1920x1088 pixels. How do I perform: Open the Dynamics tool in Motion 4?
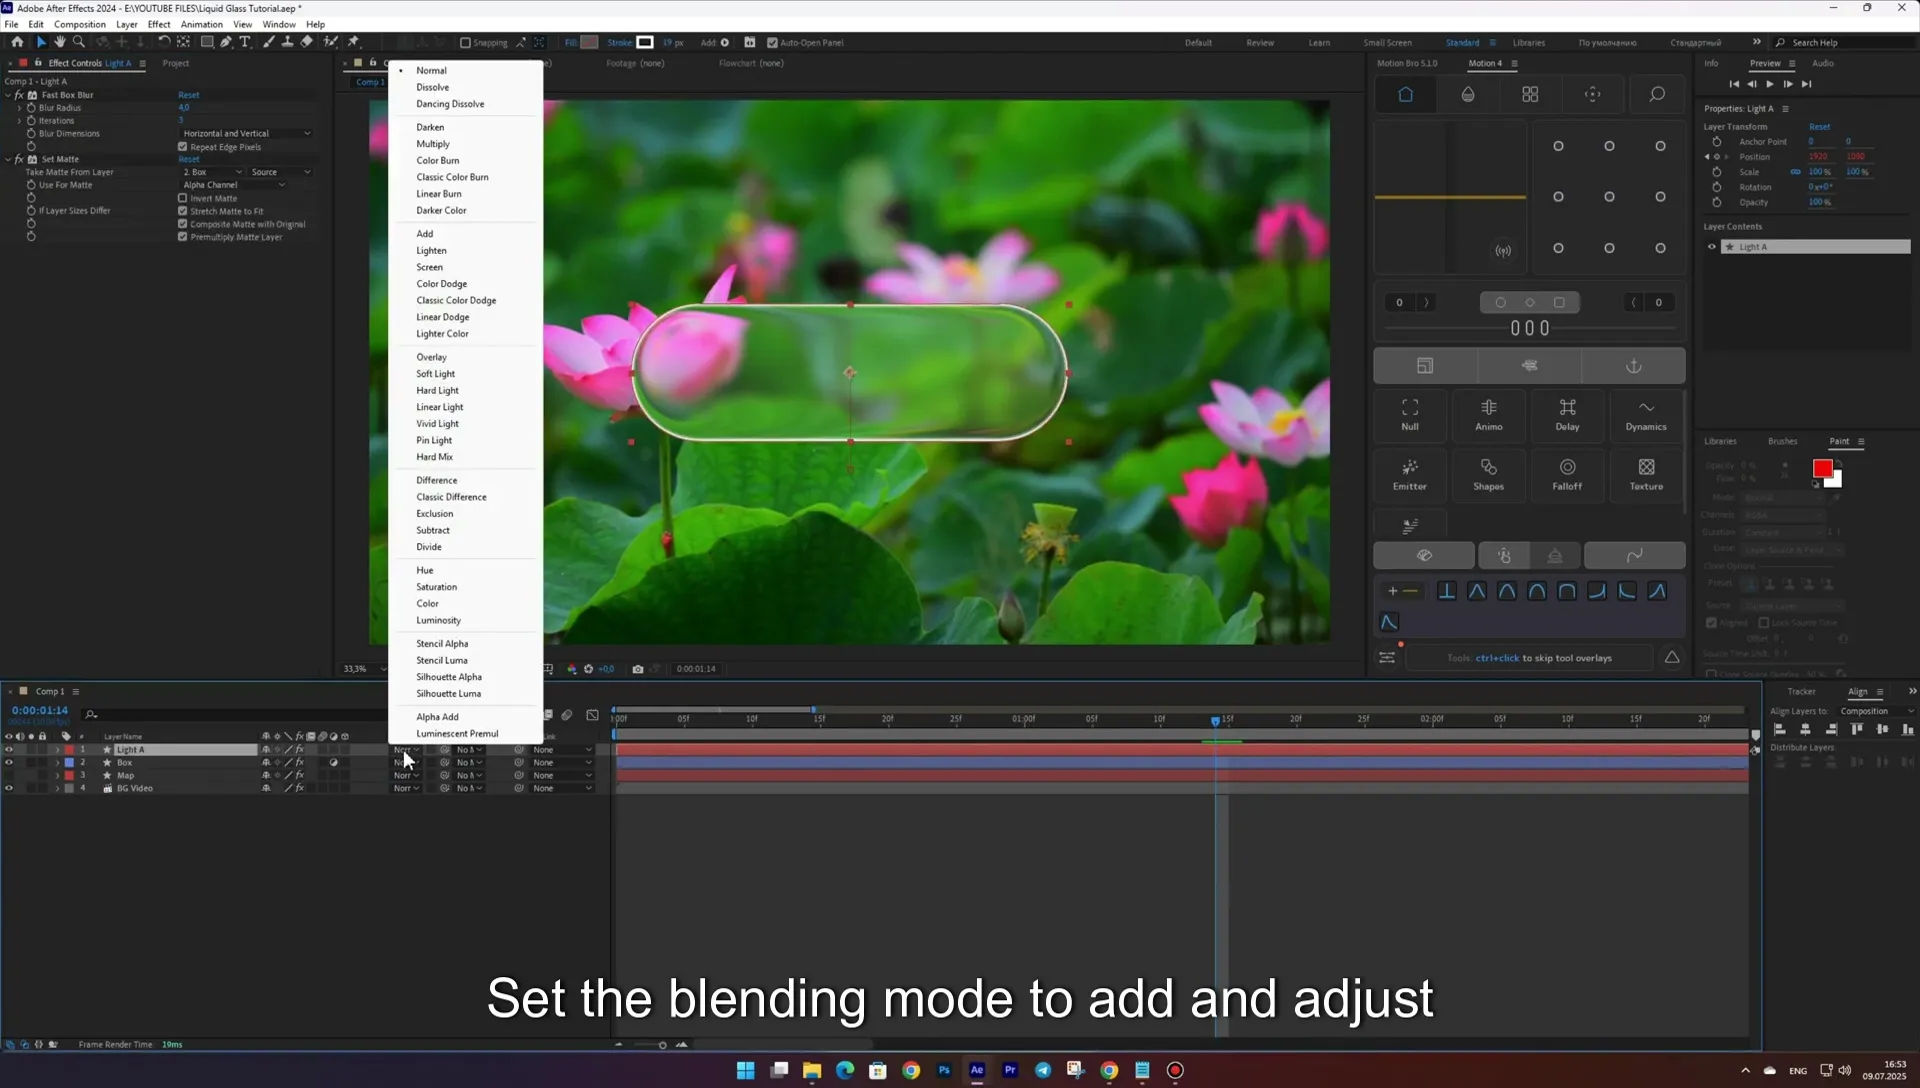coord(1646,414)
